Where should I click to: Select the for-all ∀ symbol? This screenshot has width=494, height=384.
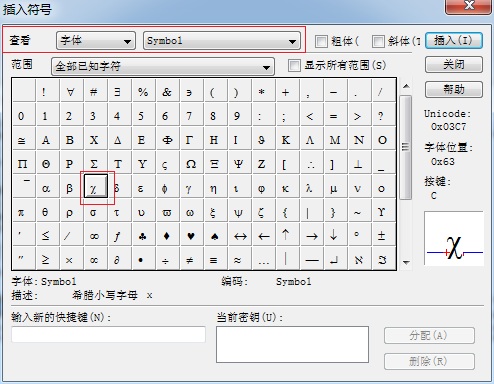(71, 92)
